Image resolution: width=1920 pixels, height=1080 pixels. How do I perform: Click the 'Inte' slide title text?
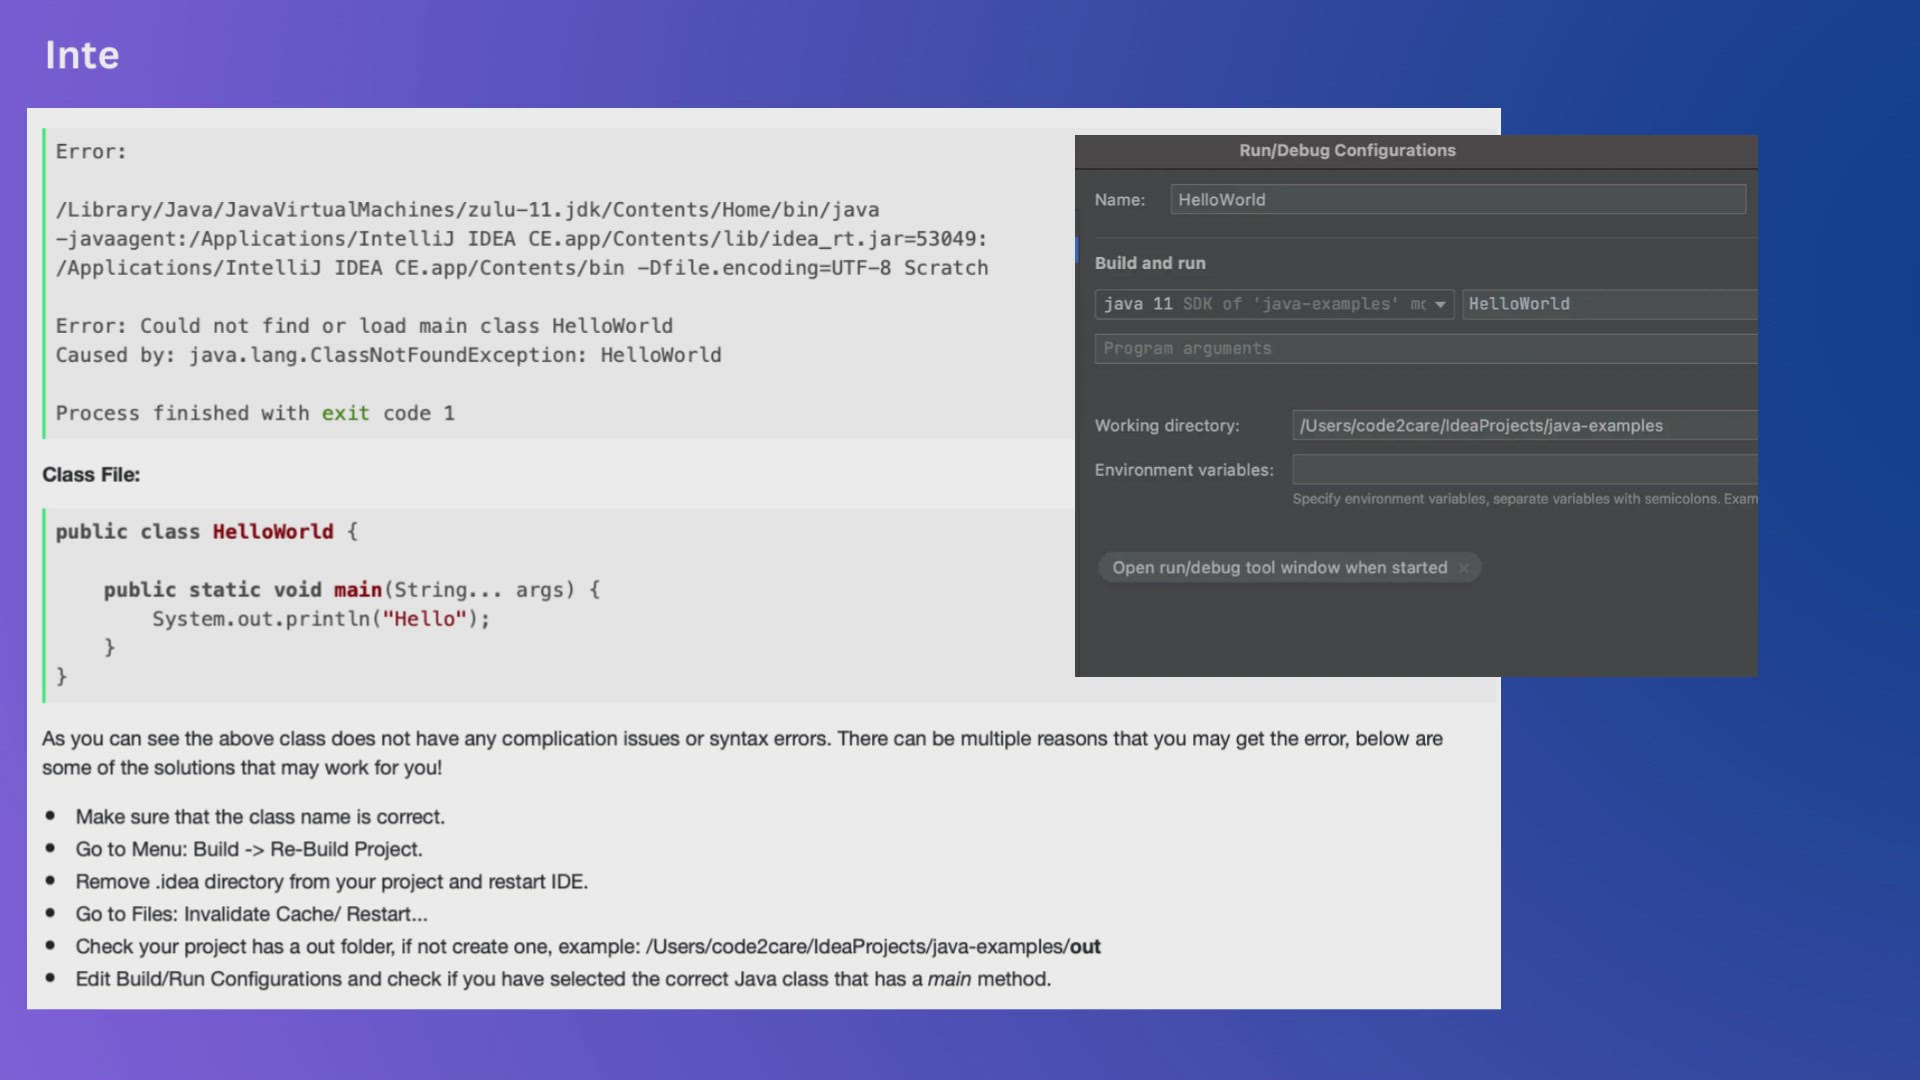pos(82,55)
